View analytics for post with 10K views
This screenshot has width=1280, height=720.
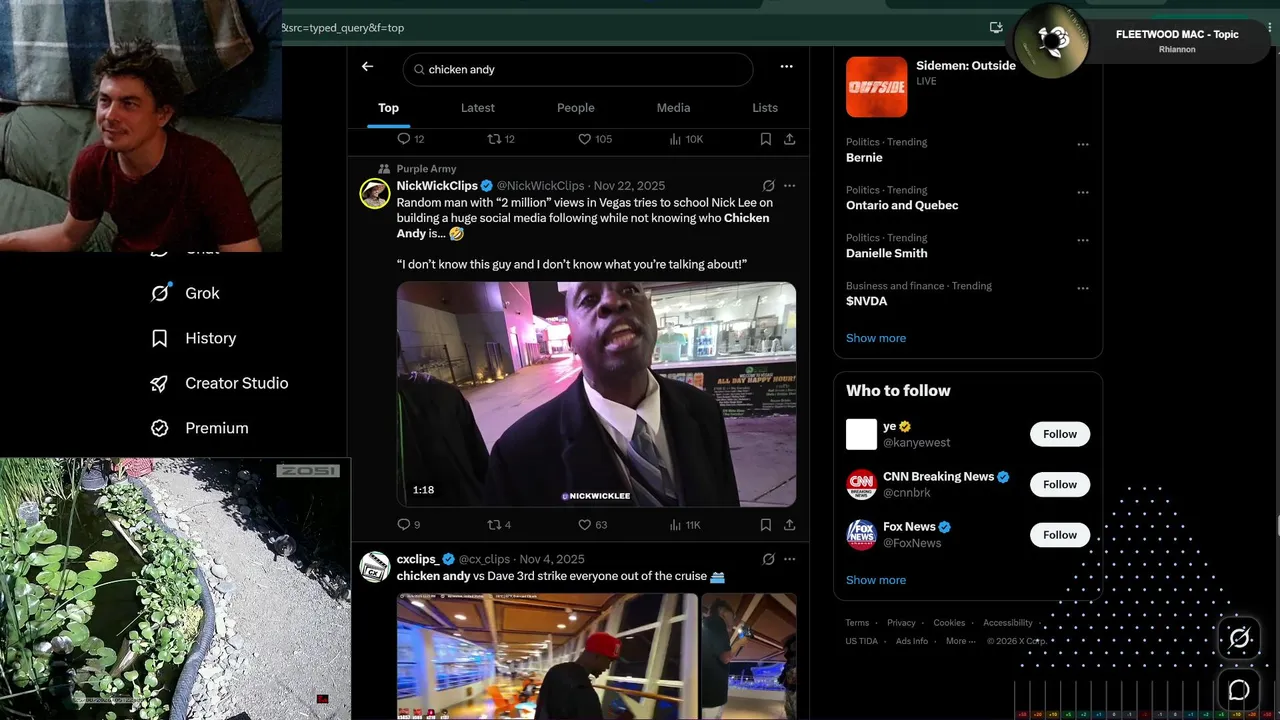tap(688, 139)
